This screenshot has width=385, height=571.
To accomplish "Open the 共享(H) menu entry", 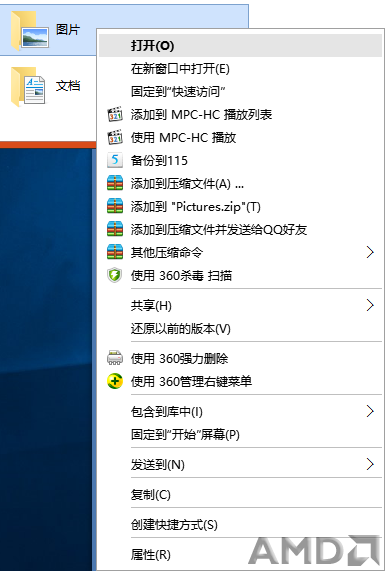I will click(240, 305).
